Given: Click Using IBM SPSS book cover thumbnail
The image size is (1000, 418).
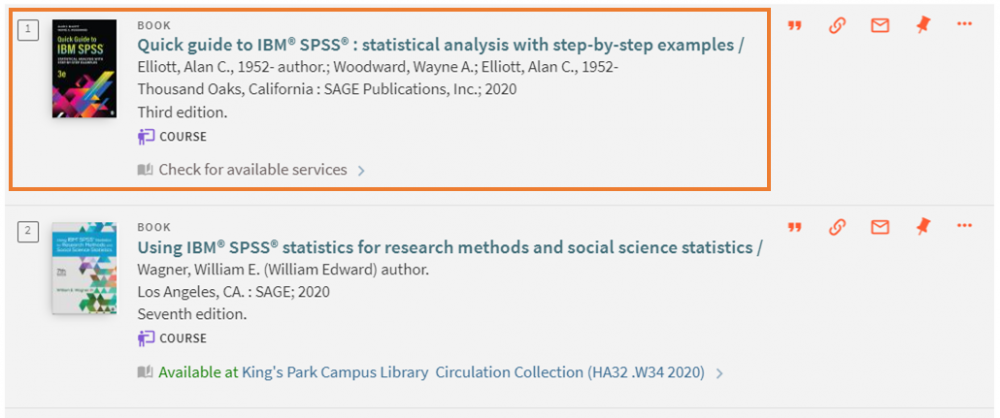Looking at the screenshot, I should coord(84,267).
